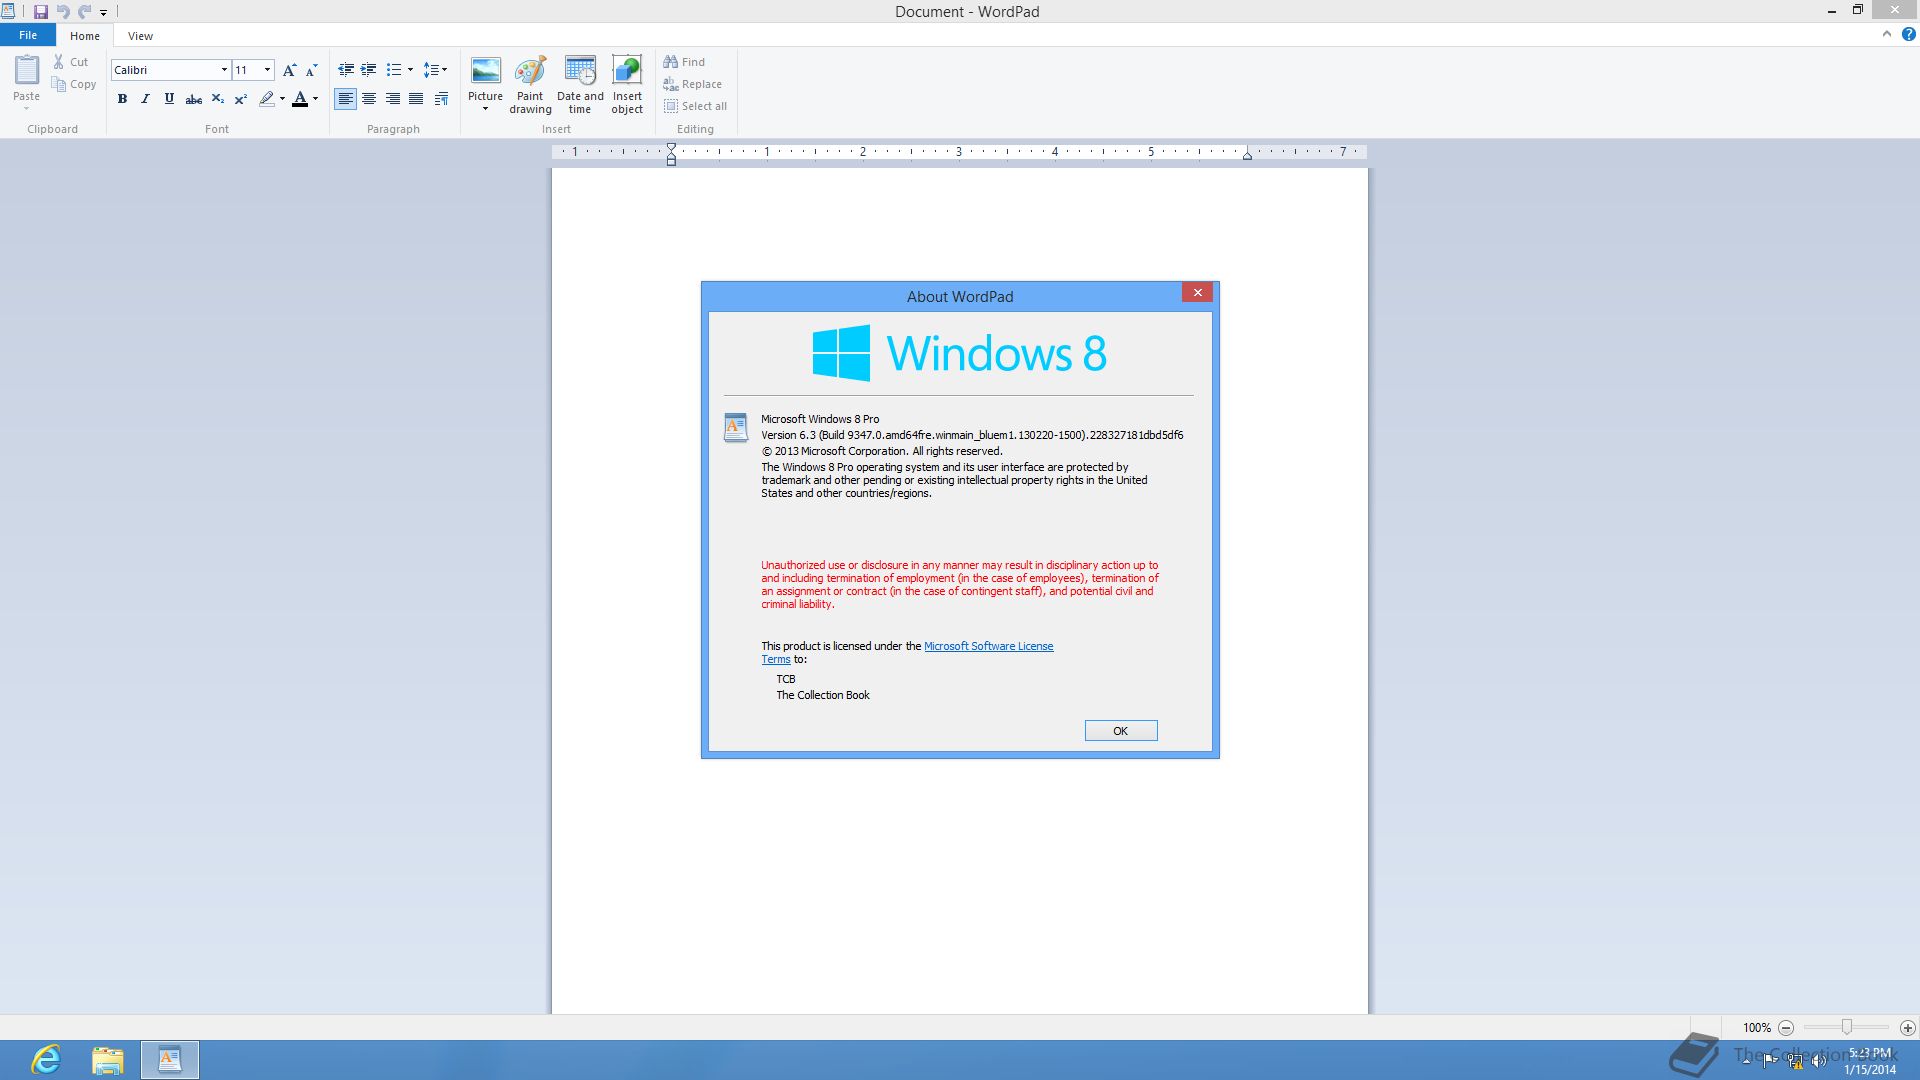Toggle Bold formatting
The width and height of the screenshot is (1920, 1080).
tap(122, 99)
